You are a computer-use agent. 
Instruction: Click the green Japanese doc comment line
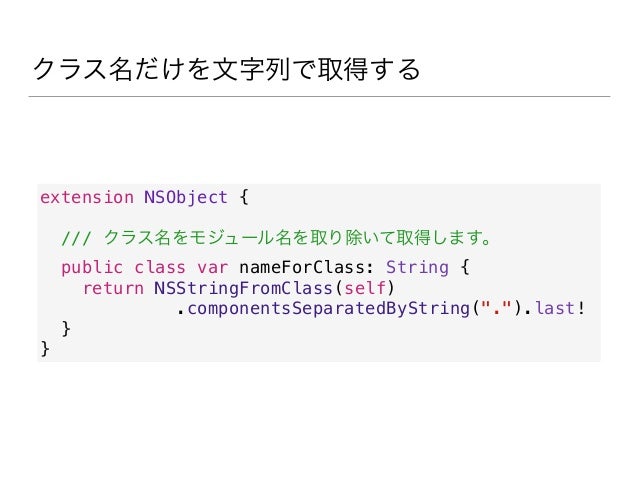click(x=276, y=238)
